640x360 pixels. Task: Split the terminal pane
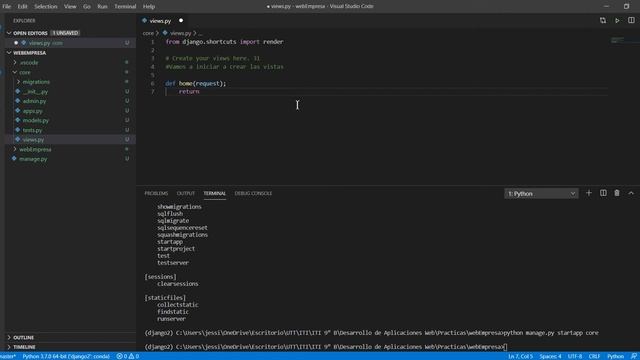(x=603, y=193)
